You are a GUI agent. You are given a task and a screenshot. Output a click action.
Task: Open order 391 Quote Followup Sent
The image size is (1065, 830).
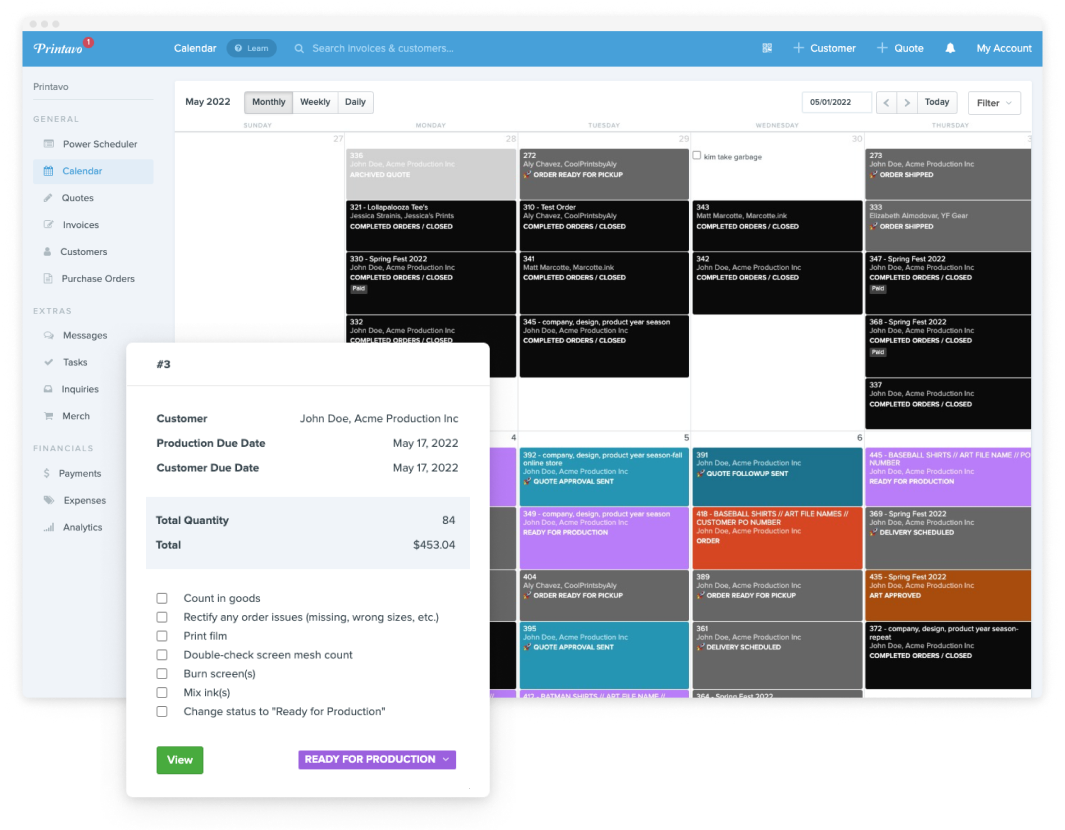coord(777,476)
